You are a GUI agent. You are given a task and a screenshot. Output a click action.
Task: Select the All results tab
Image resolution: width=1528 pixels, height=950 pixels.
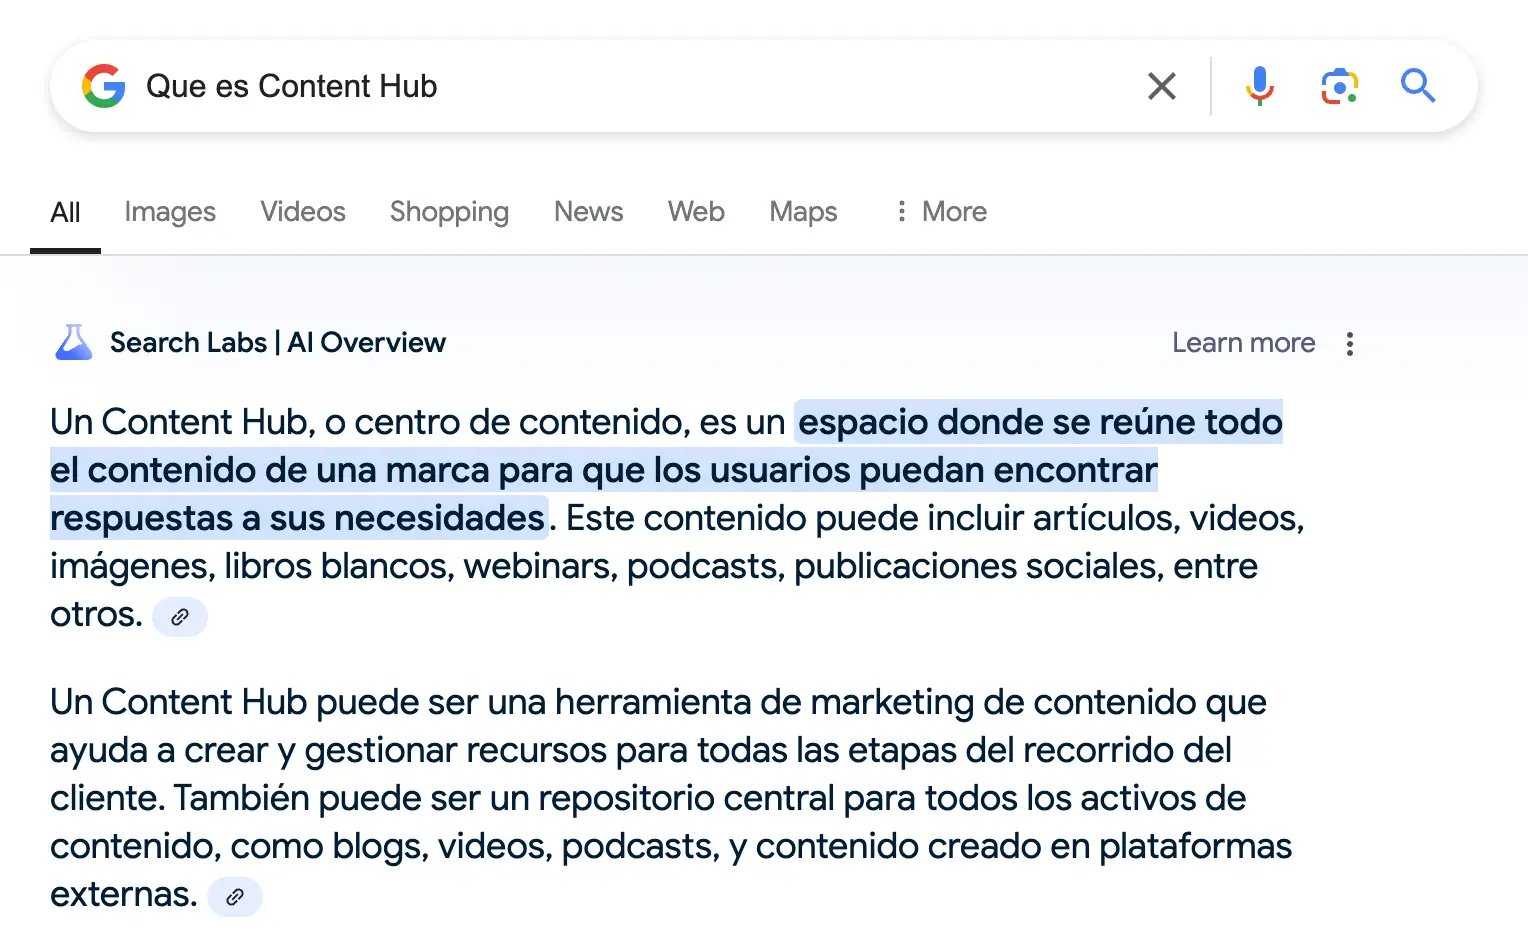(x=65, y=212)
